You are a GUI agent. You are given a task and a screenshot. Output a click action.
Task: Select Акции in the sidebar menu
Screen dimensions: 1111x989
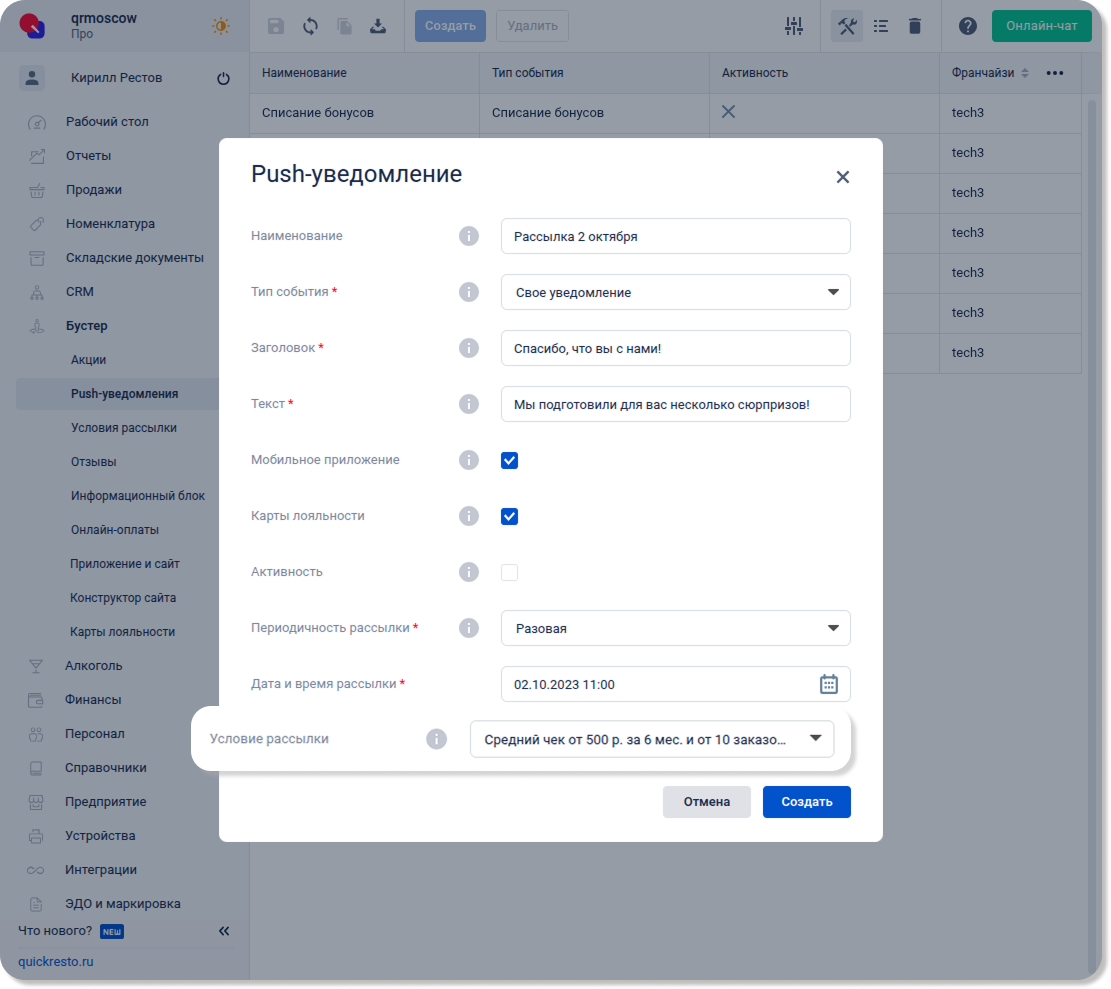[x=88, y=360]
